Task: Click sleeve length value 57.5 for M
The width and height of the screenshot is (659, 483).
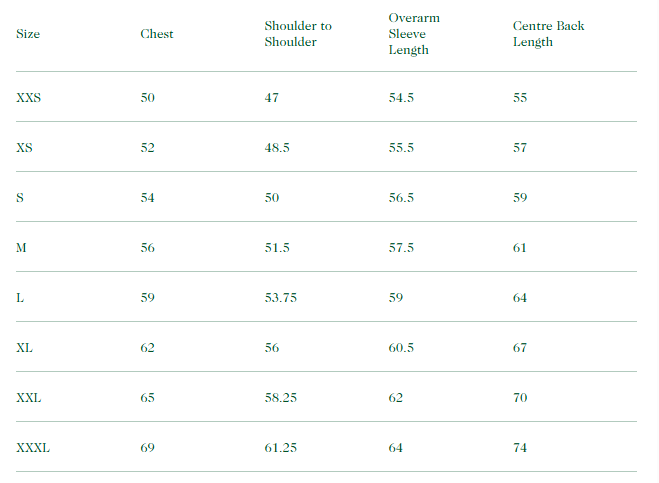Action: click(401, 248)
